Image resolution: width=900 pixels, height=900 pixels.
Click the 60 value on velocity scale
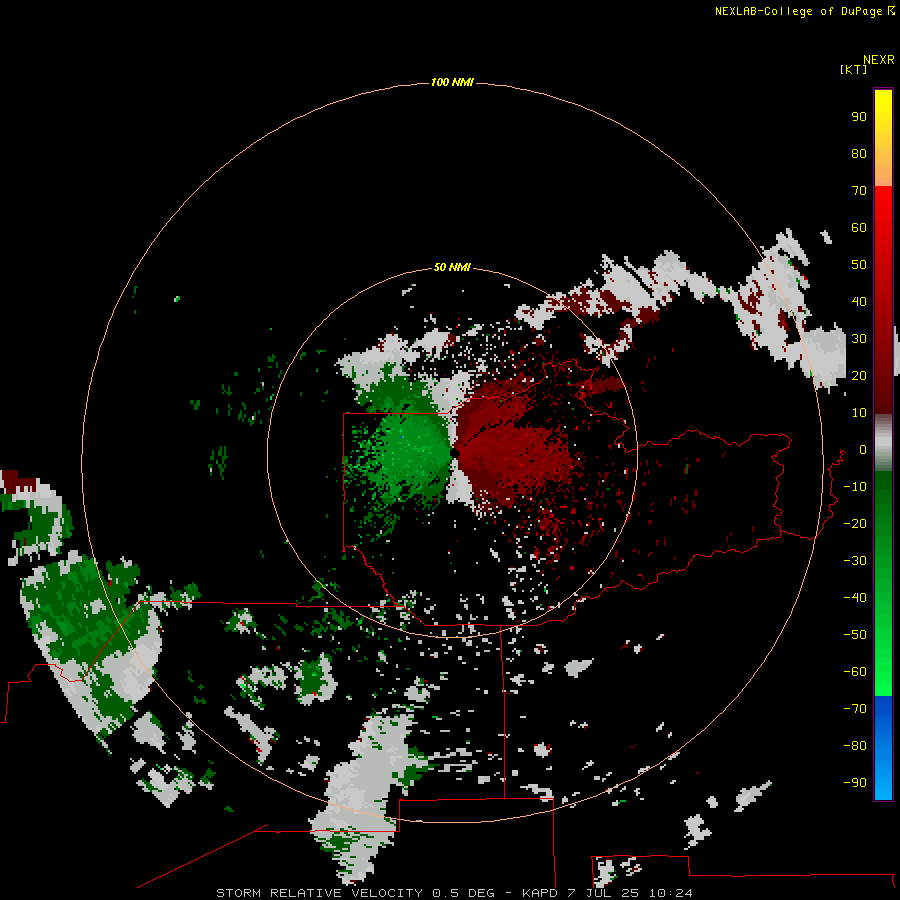coord(859,227)
